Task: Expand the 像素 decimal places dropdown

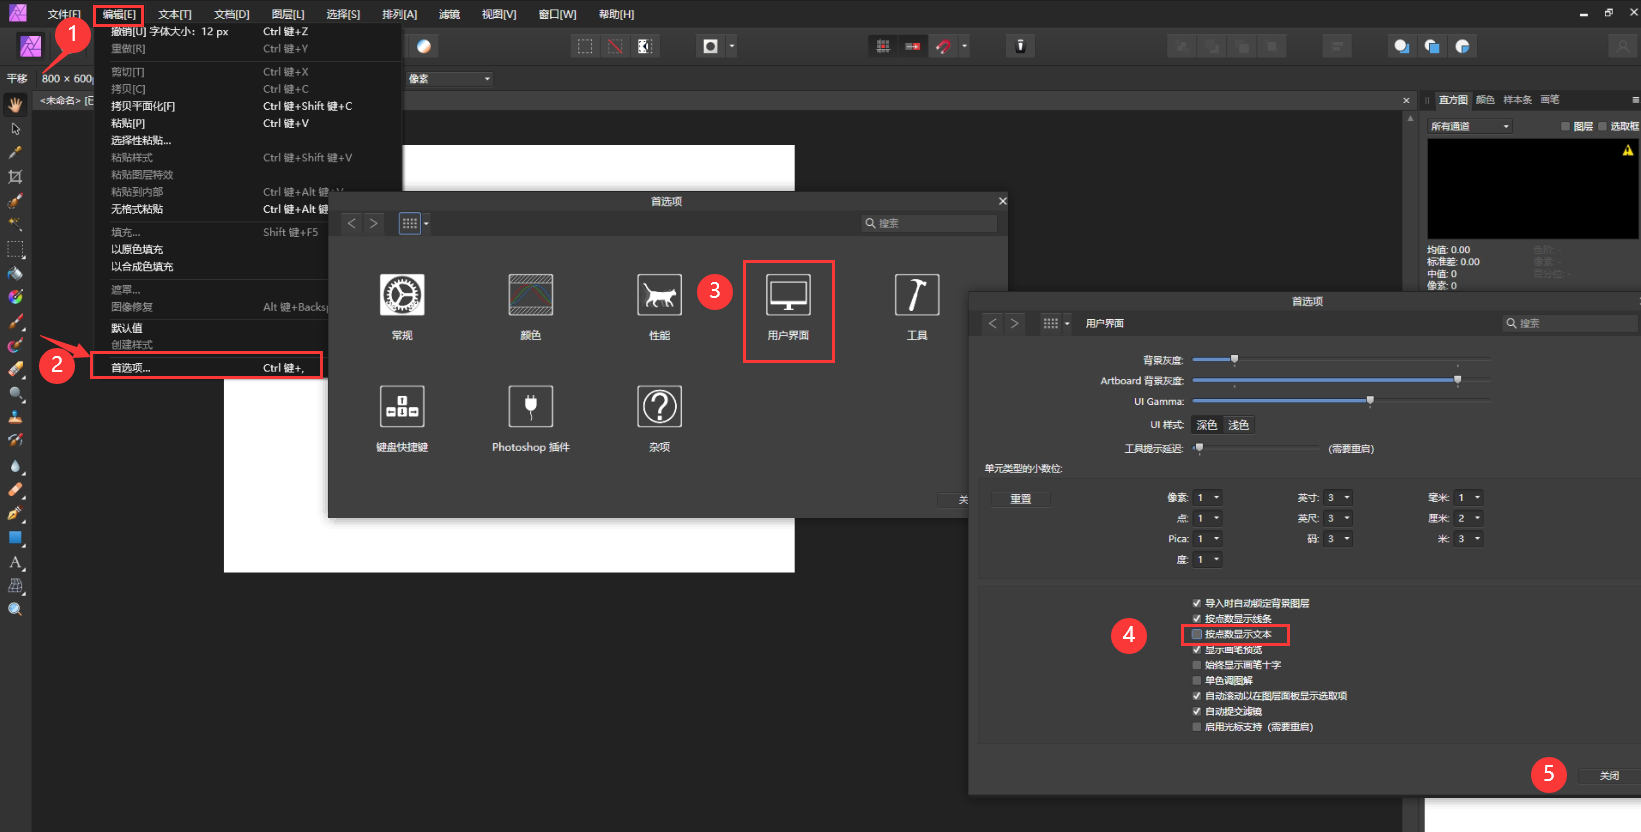Action: click(x=1208, y=498)
